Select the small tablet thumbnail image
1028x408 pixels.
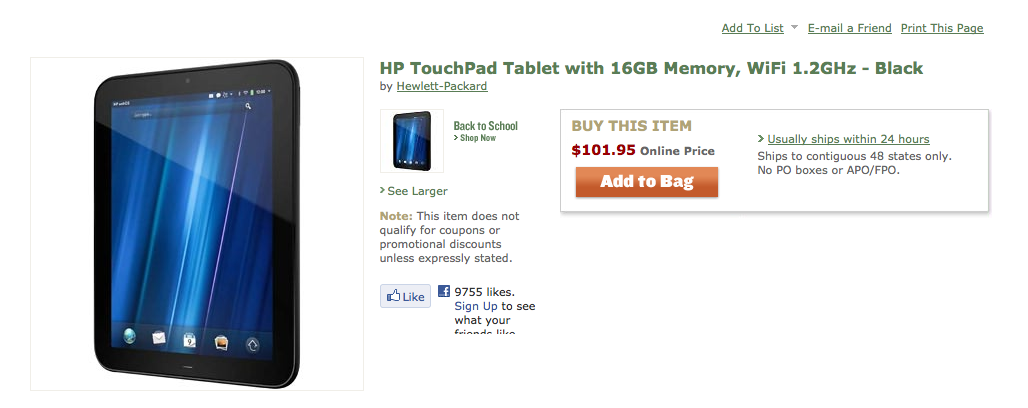tap(412, 141)
